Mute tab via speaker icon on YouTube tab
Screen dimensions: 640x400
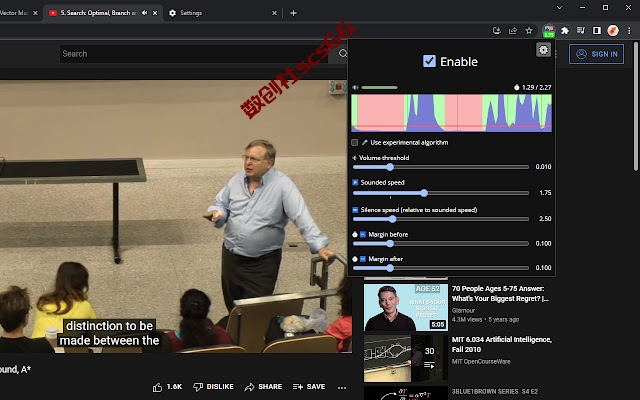[144, 13]
